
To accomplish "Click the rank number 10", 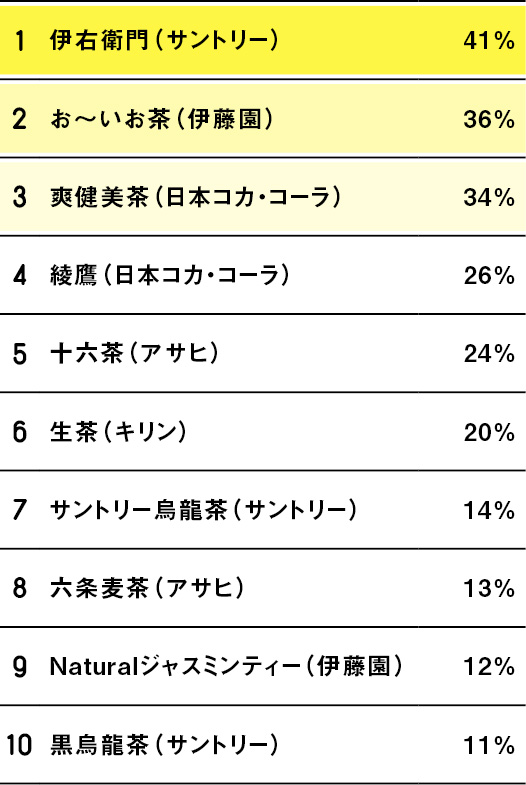I will pyautogui.click(x=19, y=745).
